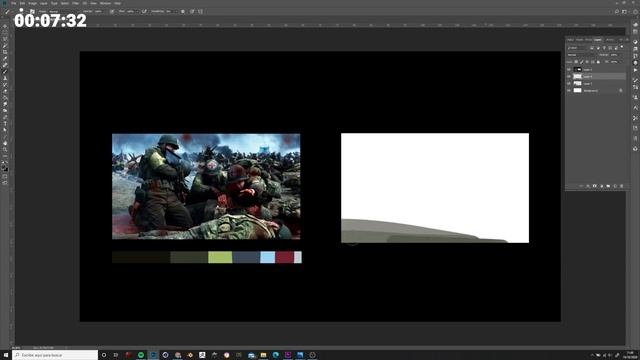Switch to the Layers tab
The width and height of the screenshot is (640, 360).
[x=598, y=40]
